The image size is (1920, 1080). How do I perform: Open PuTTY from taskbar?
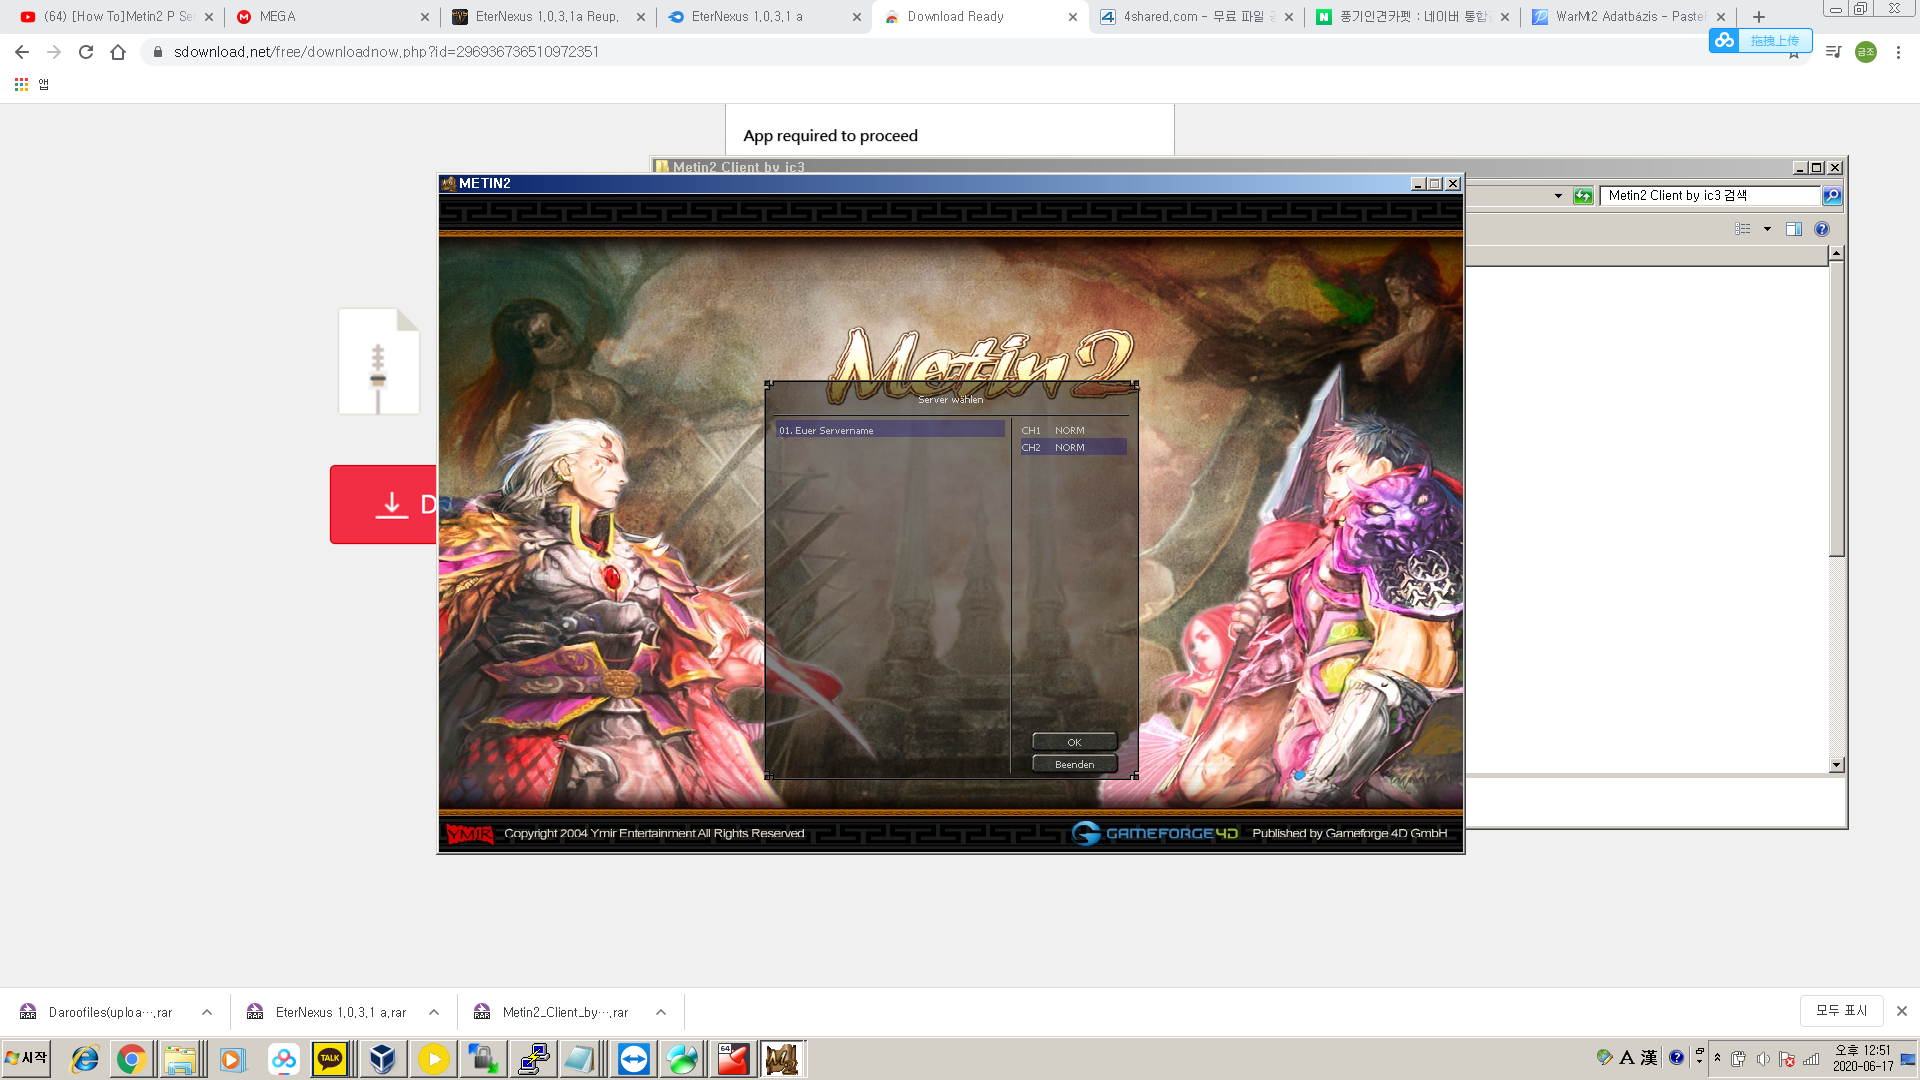pos(535,1058)
